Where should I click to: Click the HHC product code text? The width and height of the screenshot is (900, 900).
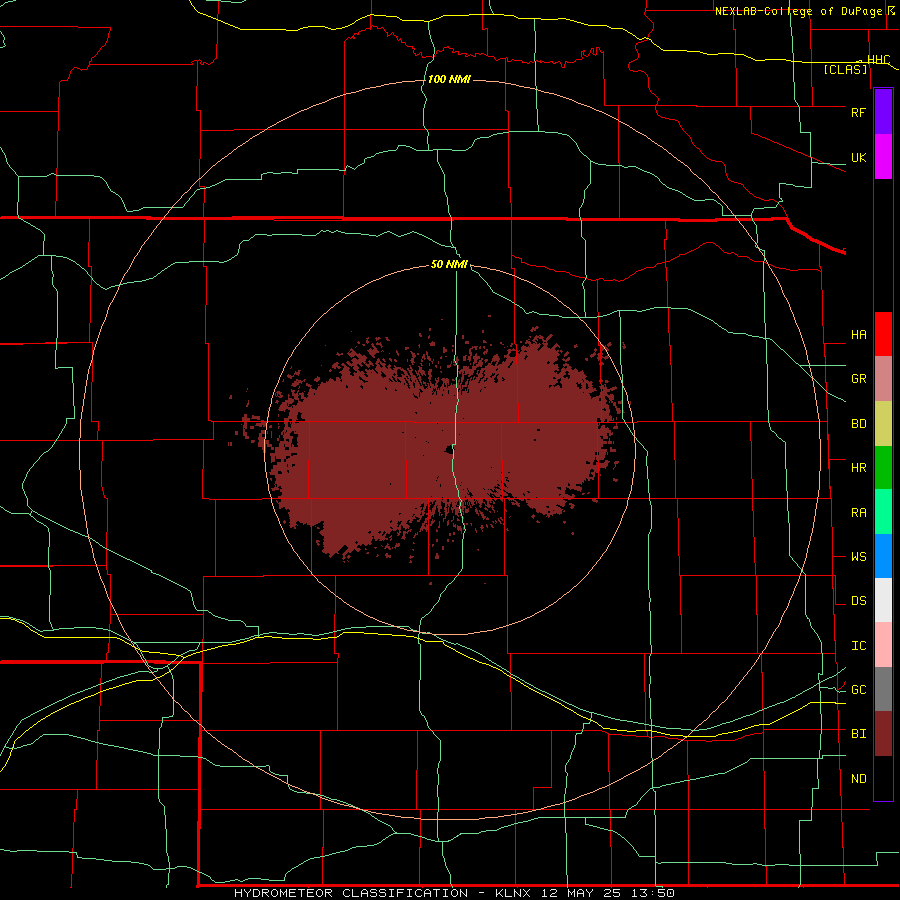(x=878, y=60)
